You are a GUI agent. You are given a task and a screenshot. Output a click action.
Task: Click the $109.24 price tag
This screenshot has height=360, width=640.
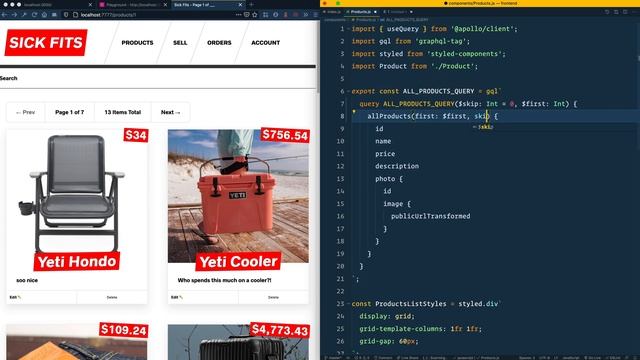124,330
